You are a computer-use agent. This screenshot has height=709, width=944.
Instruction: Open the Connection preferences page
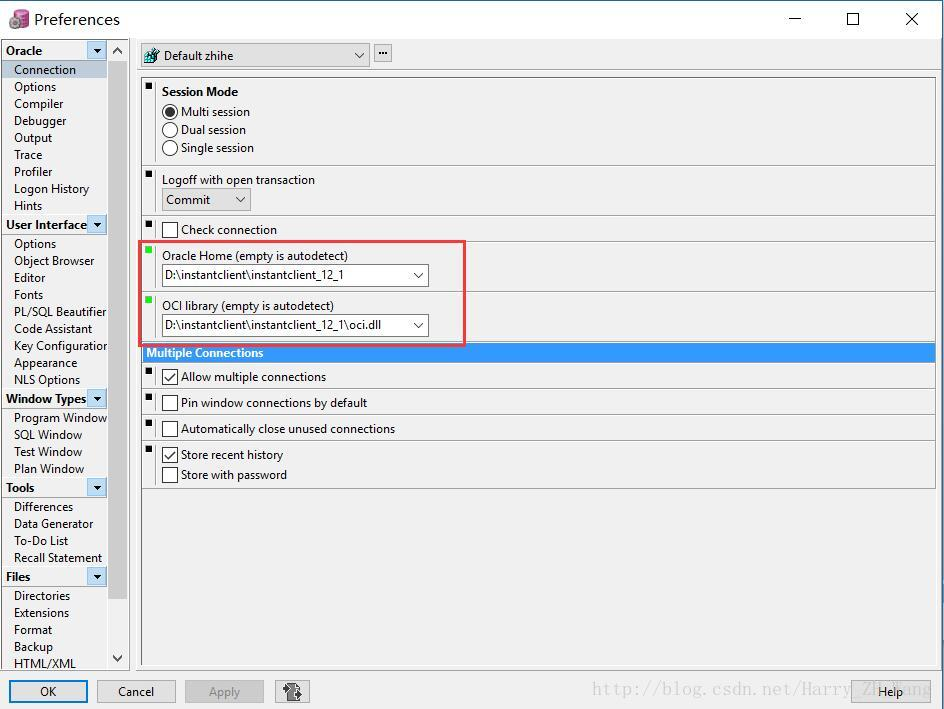click(45, 70)
